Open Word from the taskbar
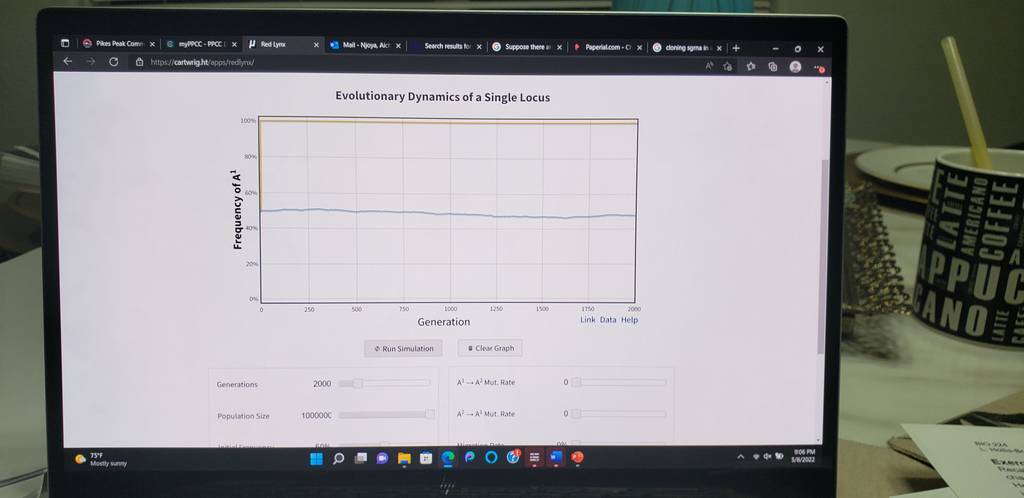 pos(556,458)
